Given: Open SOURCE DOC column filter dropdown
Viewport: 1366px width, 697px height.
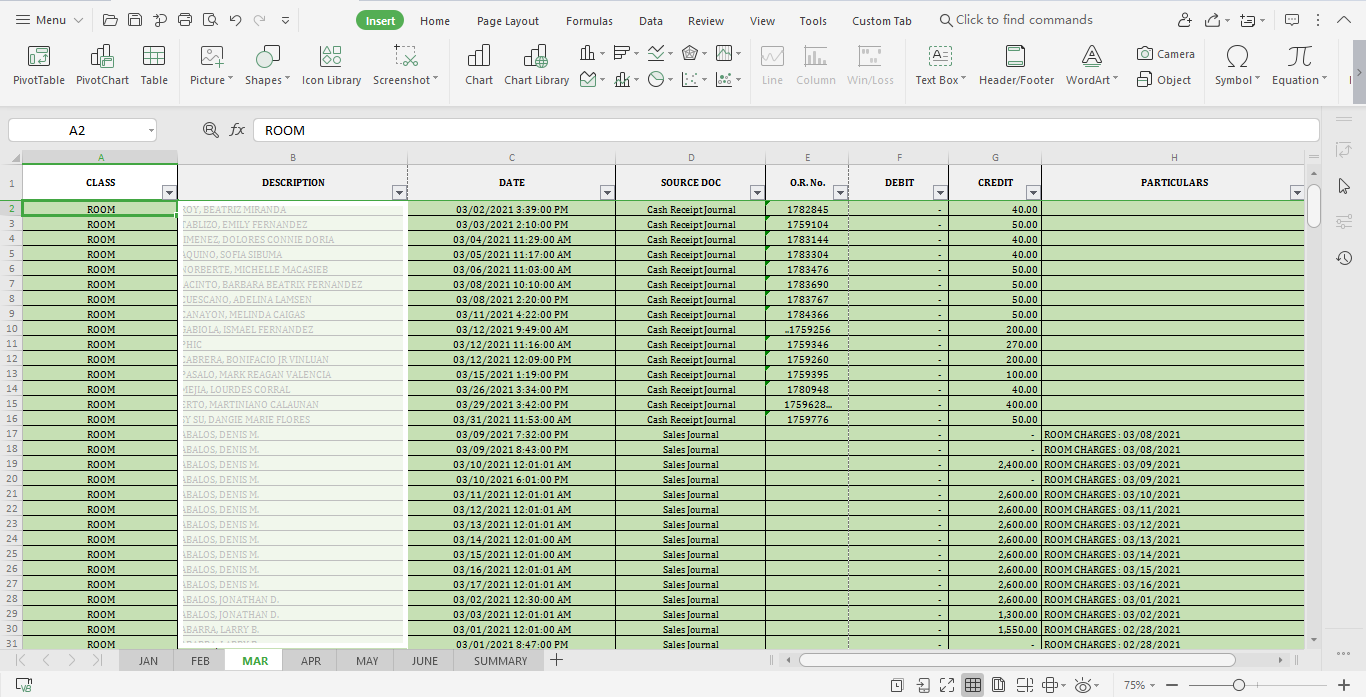Looking at the screenshot, I should coord(757,193).
